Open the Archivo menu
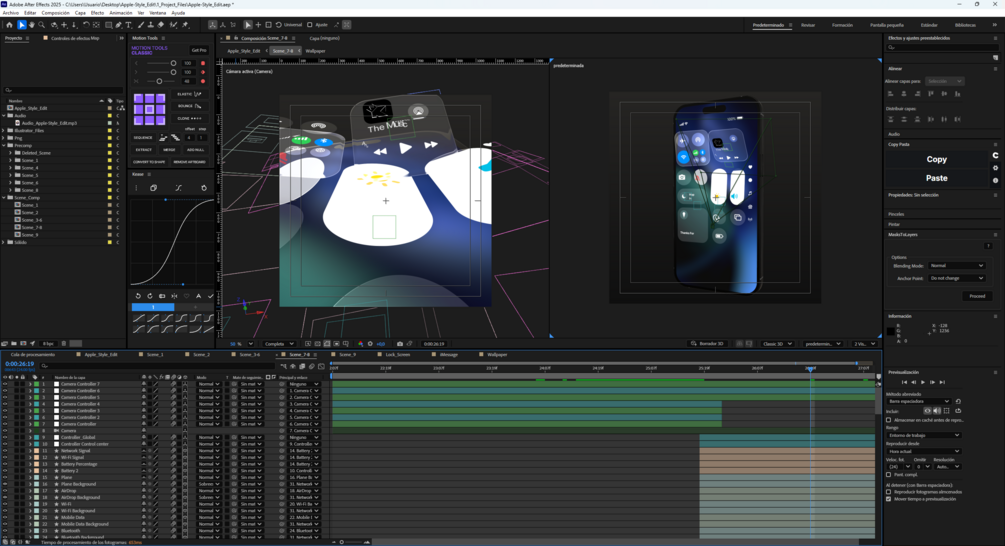 pyautogui.click(x=10, y=13)
